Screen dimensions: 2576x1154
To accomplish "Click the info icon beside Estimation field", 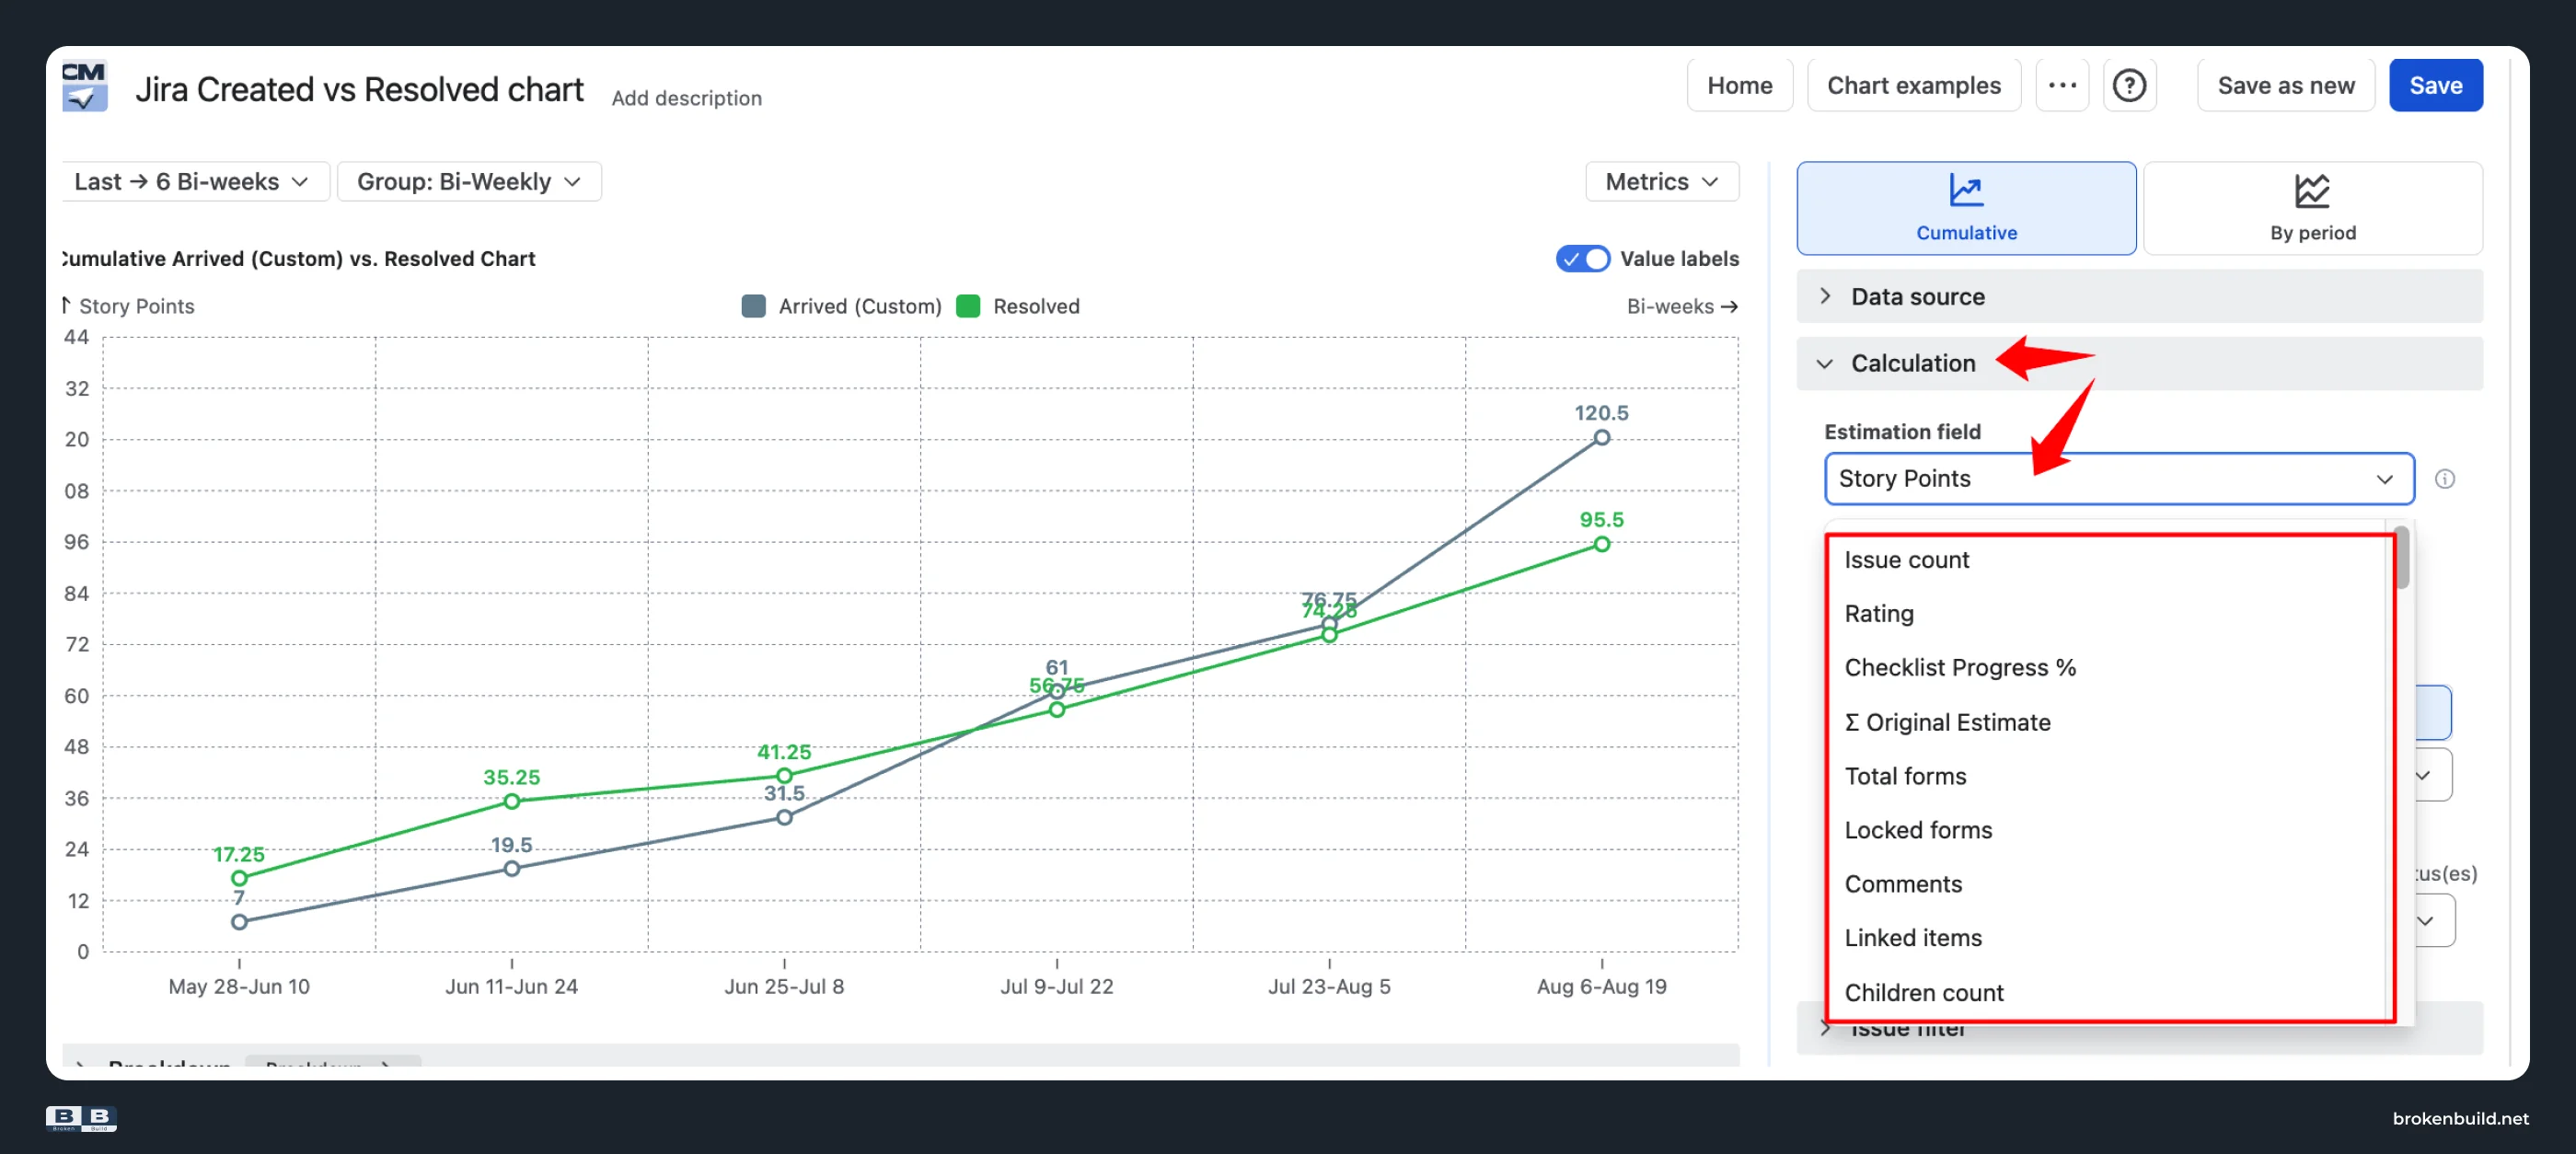I will point(2444,479).
